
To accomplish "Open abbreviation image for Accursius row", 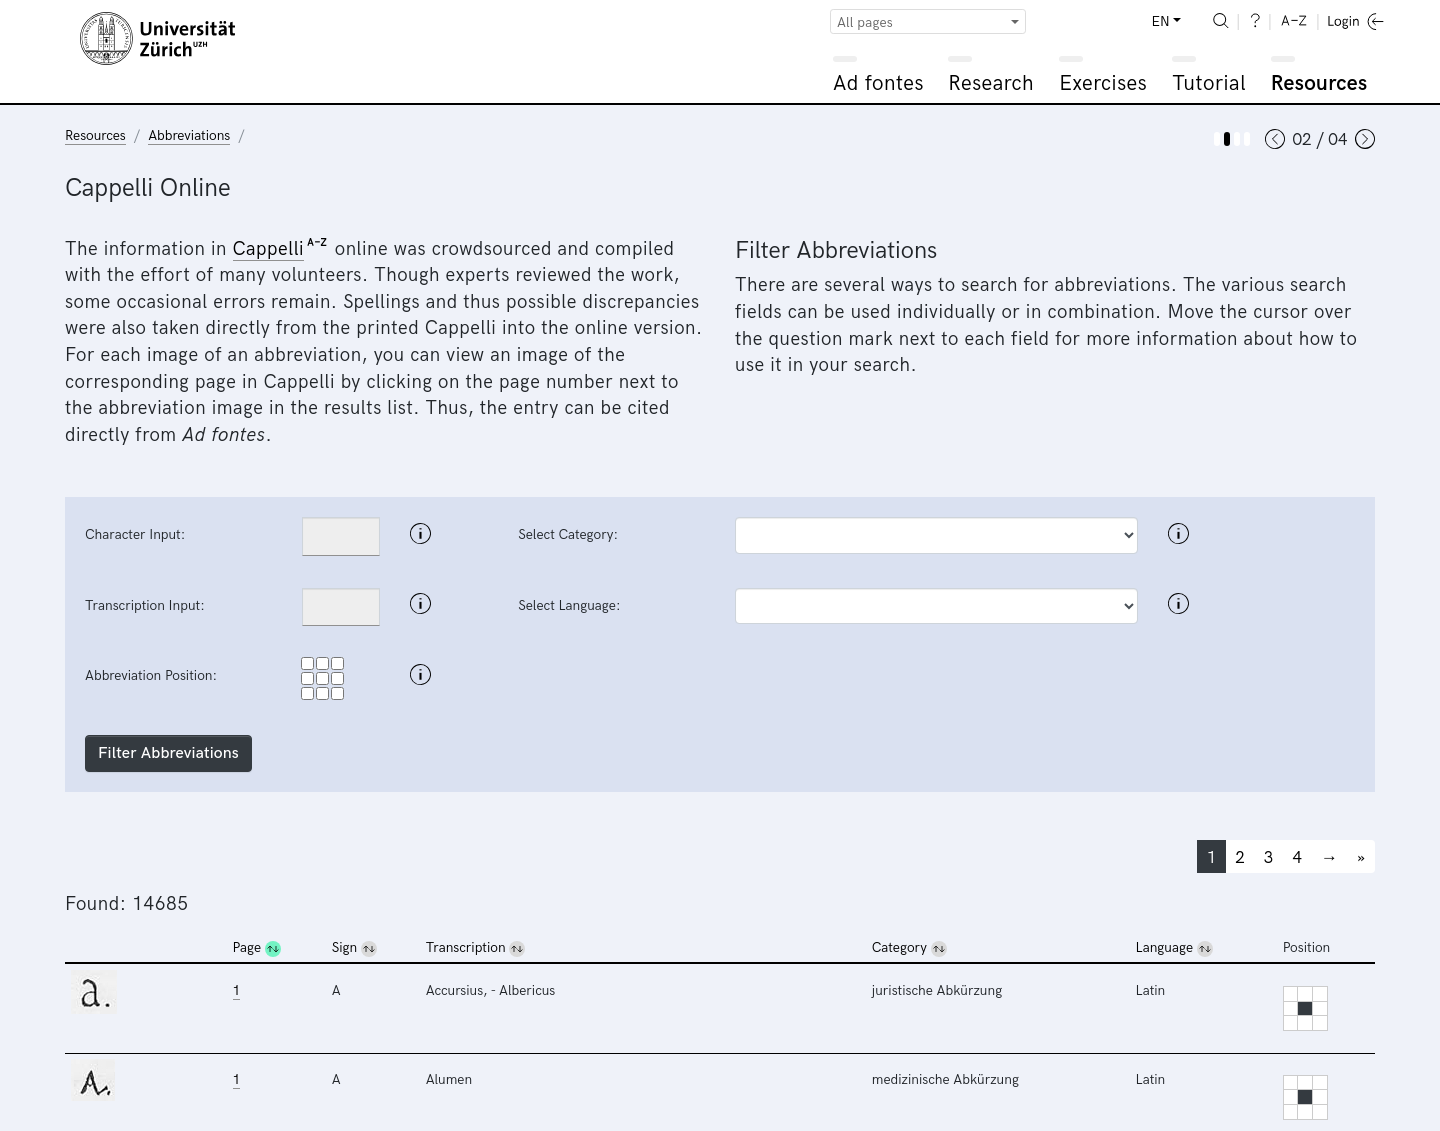I will 94,992.
